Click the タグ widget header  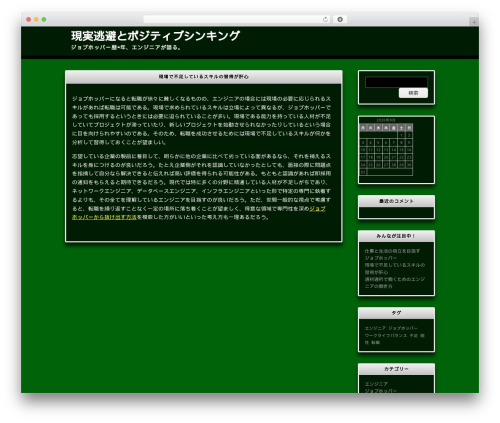pos(396,313)
